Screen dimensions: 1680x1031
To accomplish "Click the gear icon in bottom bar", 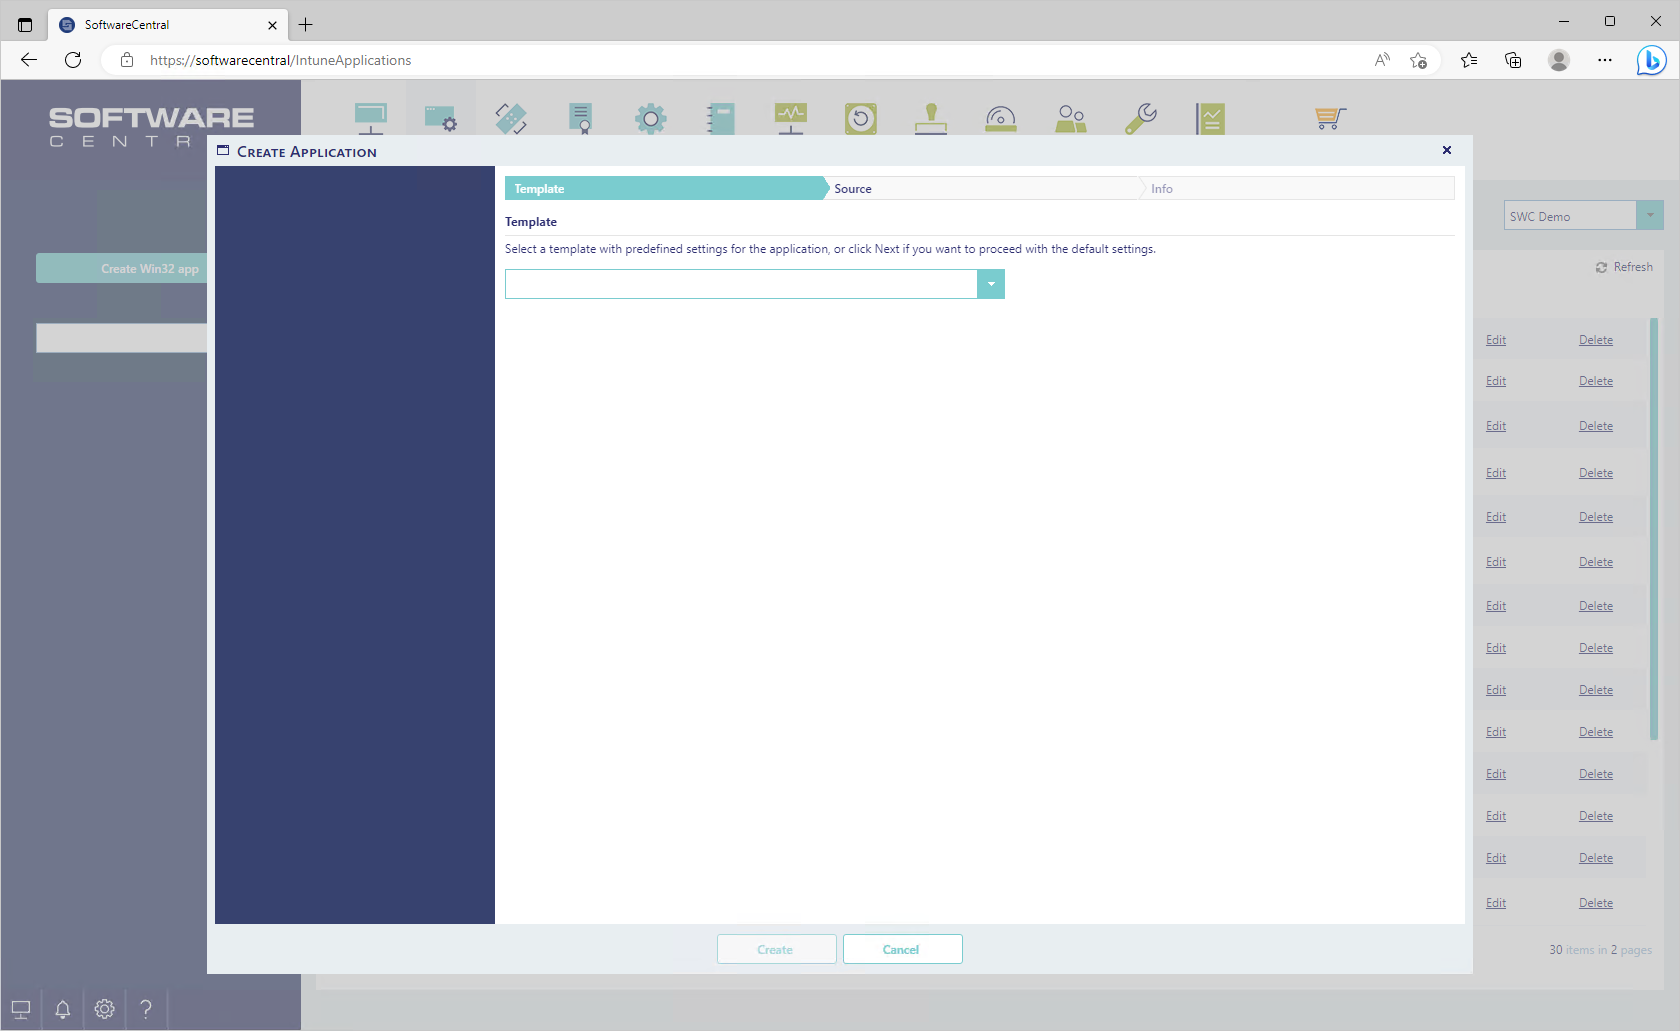I will [x=104, y=1009].
